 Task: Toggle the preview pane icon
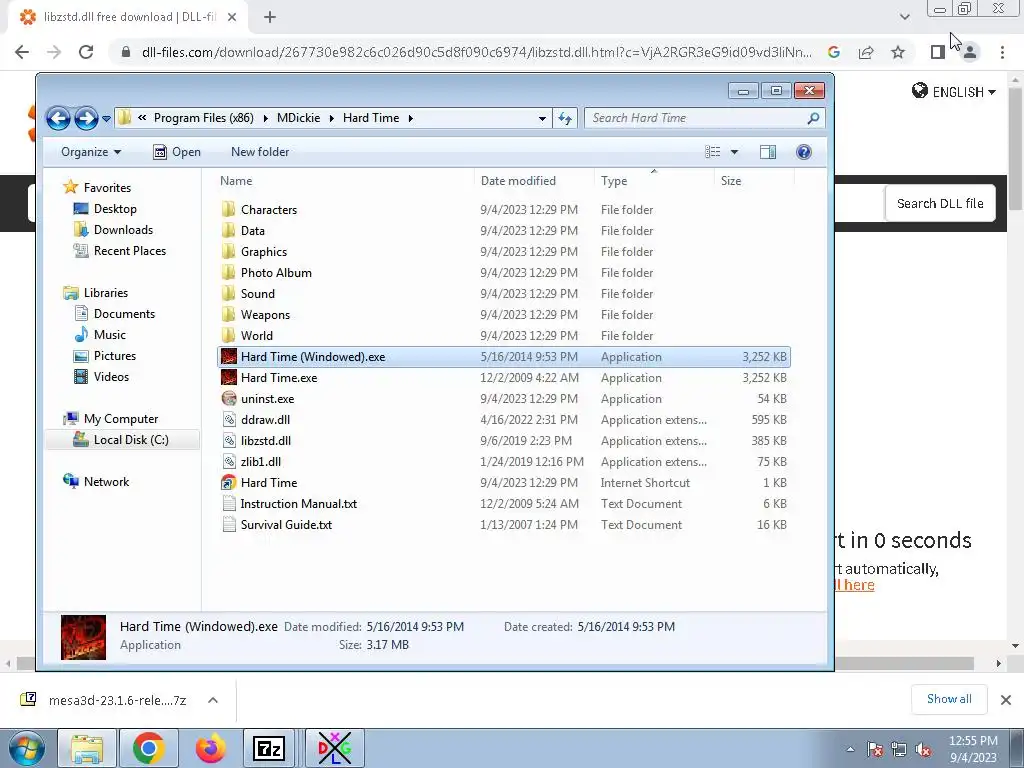coord(768,152)
